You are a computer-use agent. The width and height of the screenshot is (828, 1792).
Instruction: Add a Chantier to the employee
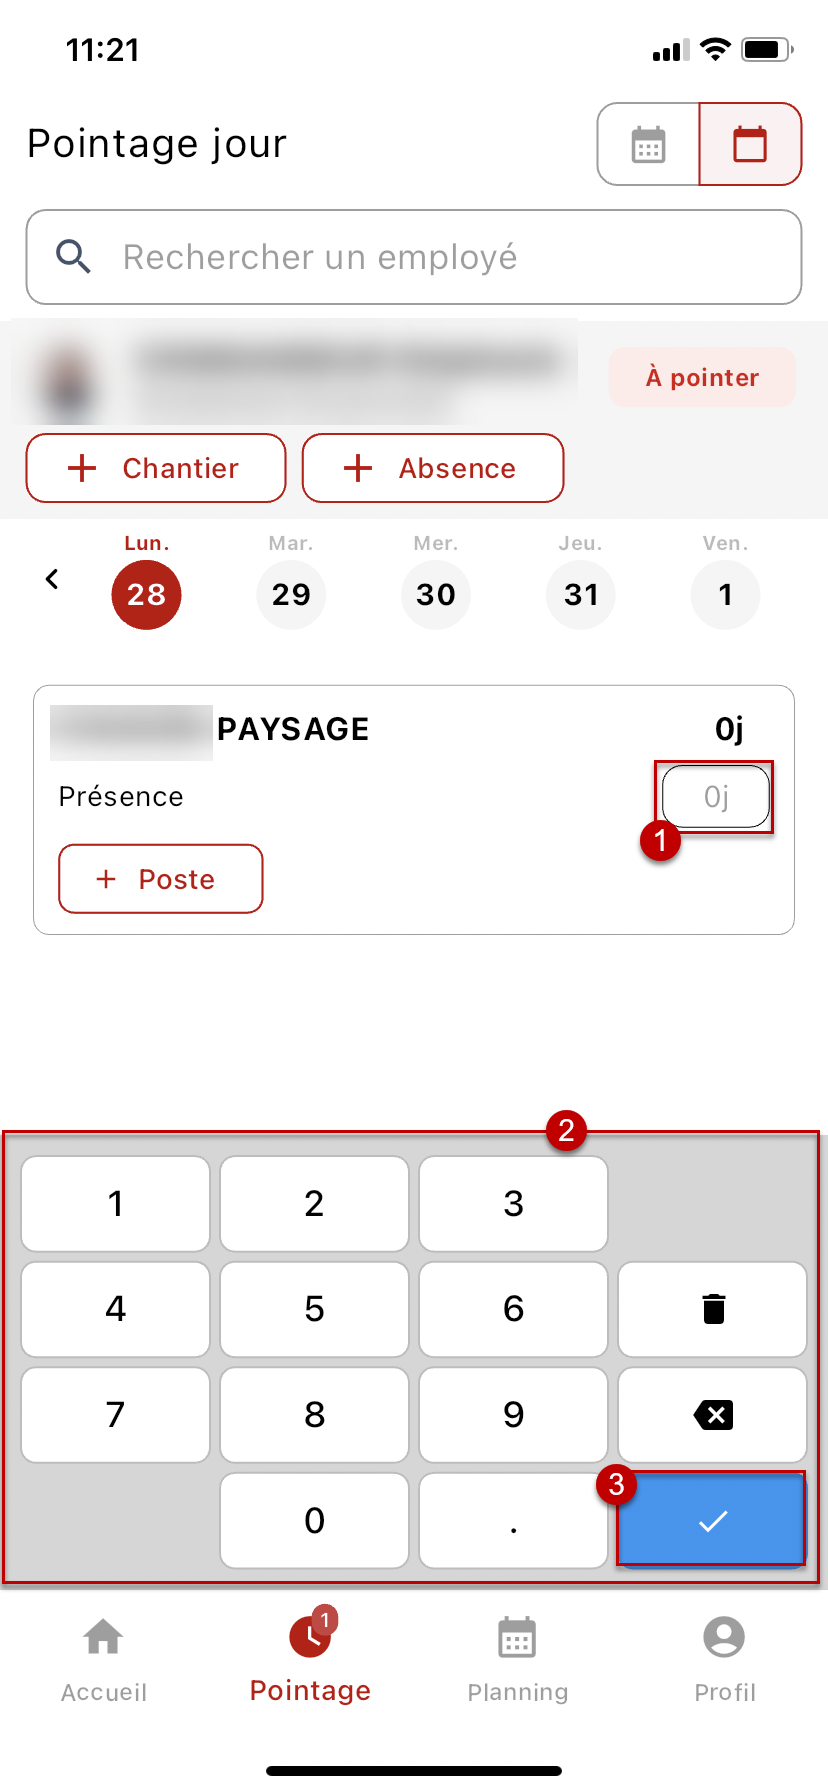click(156, 468)
